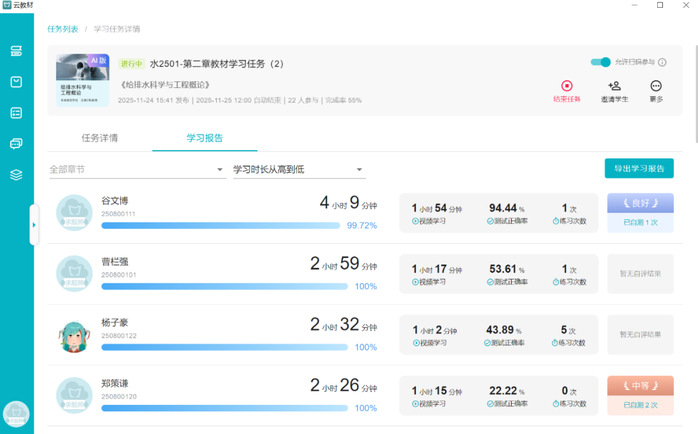
Task: Open the 学习时长从高到低 sort dropdown
Action: tap(298, 170)
